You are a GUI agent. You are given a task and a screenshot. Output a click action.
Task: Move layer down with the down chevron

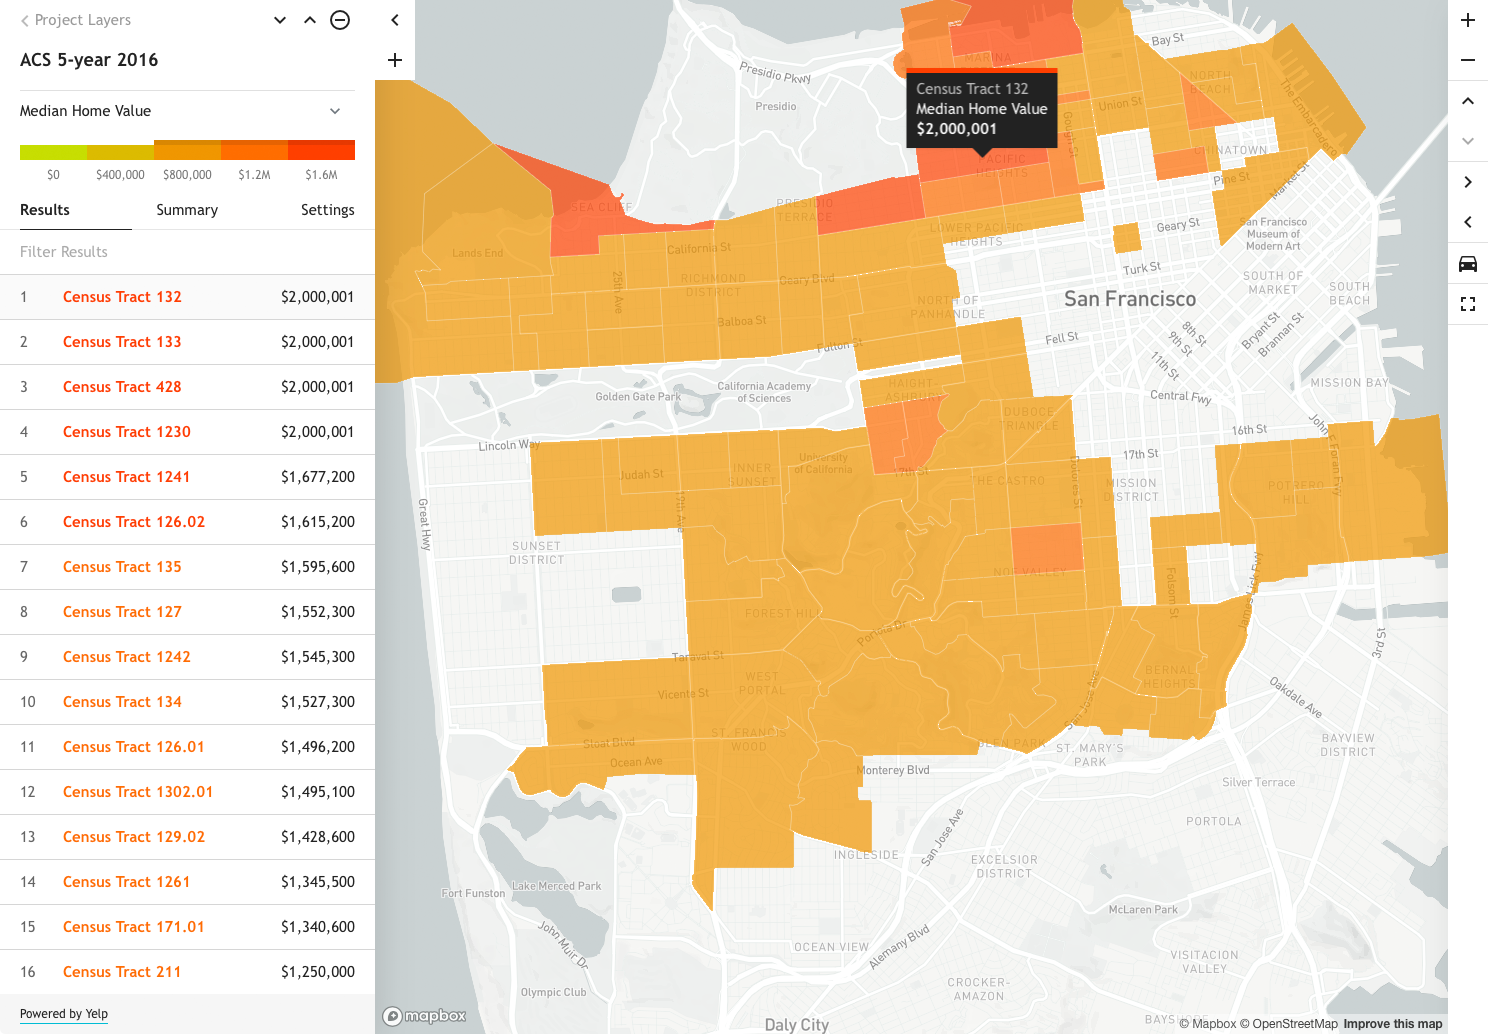point(280,20)
